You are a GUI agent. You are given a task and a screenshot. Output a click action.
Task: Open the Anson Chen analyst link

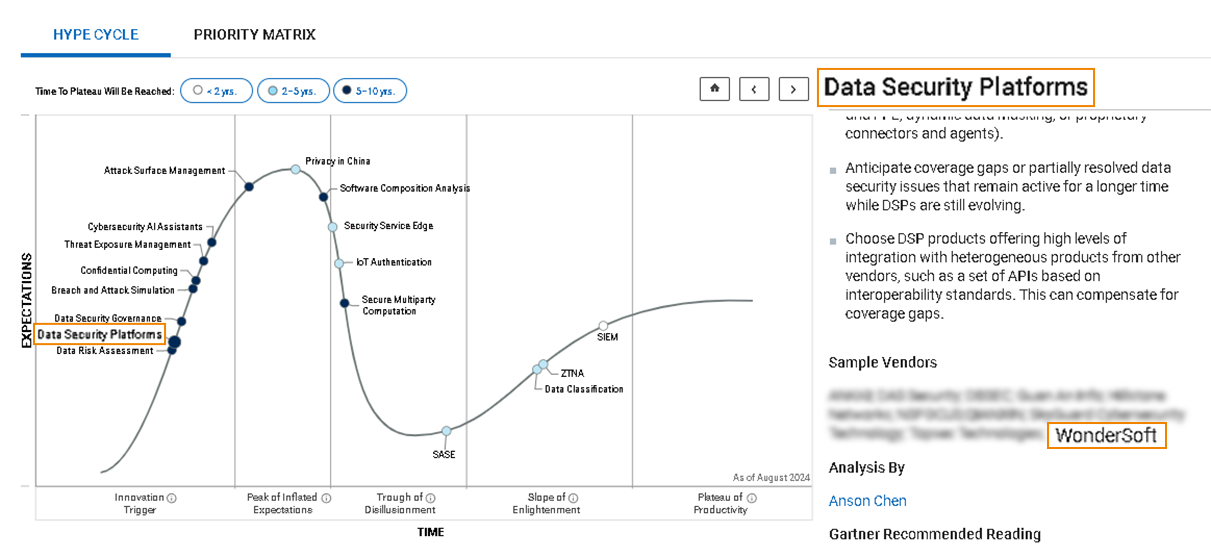[867, 501]
